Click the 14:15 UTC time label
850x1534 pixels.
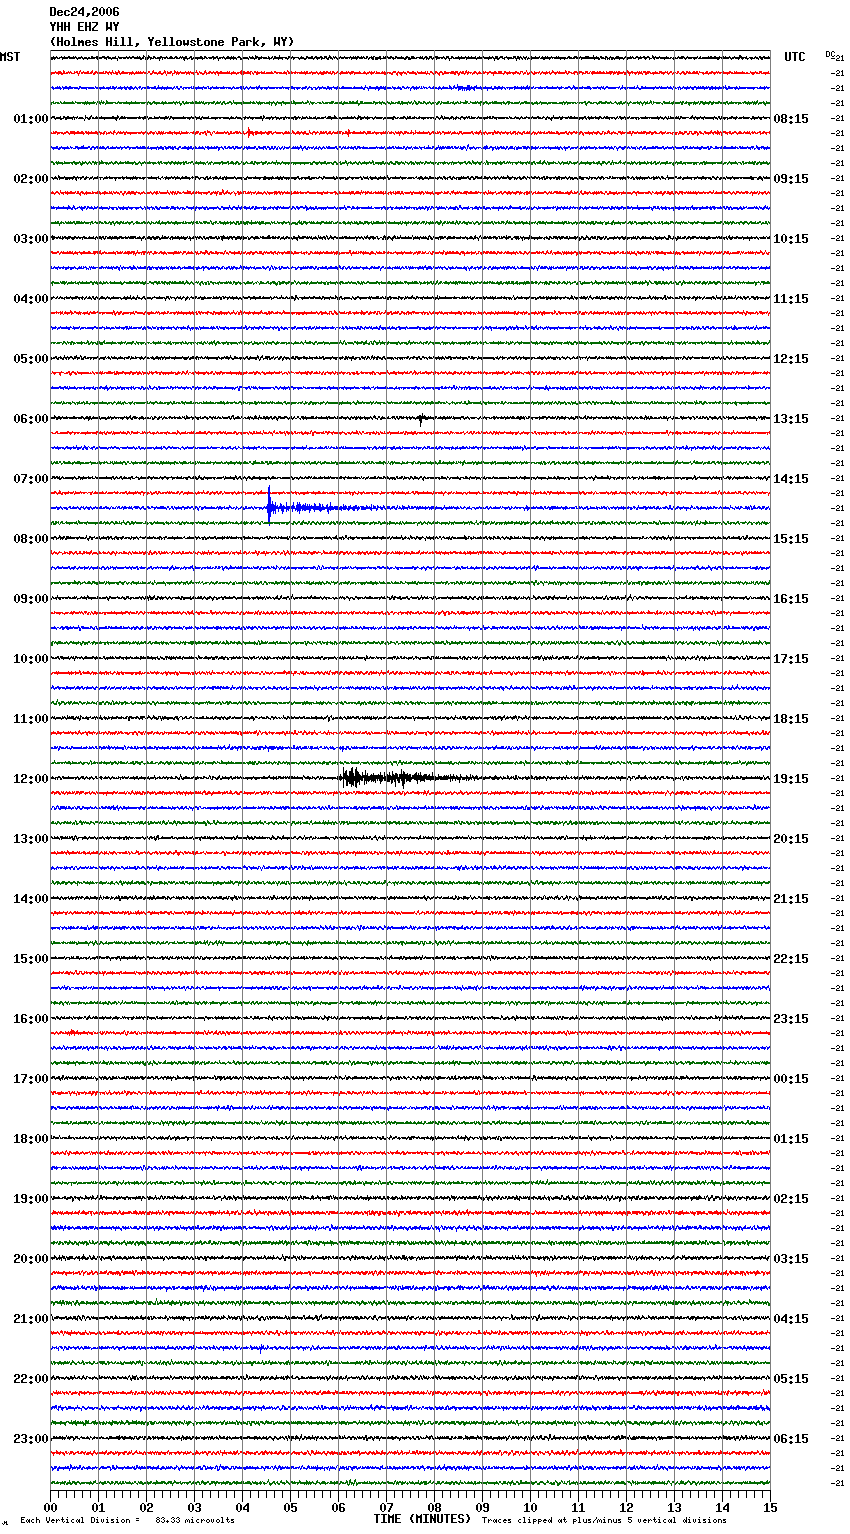click(791, 479)
